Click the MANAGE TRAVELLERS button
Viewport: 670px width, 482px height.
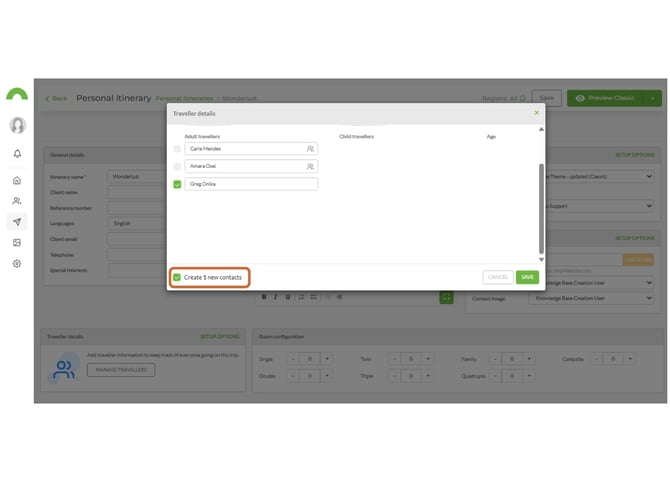pyautogui.click(x=121, y=370)
